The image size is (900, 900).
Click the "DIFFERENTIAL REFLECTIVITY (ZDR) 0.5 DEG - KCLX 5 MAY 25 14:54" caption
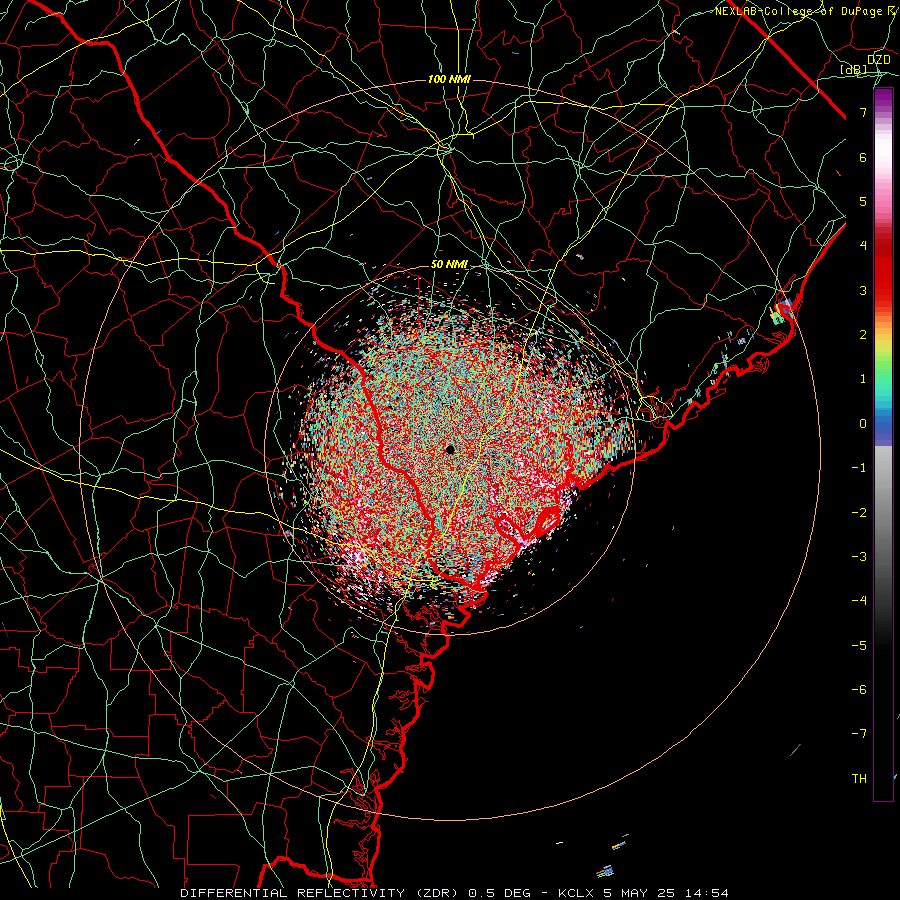coord(454,893)
